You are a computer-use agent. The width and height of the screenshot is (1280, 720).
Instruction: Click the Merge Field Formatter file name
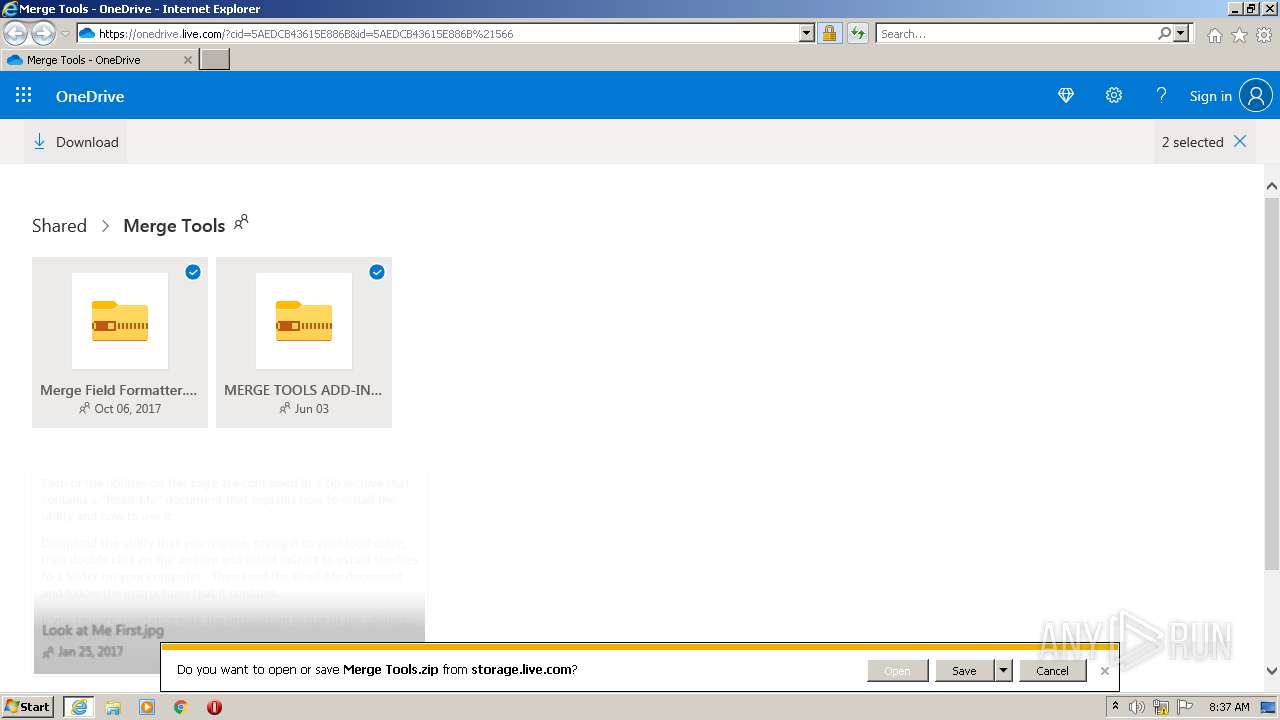point(119,390)
